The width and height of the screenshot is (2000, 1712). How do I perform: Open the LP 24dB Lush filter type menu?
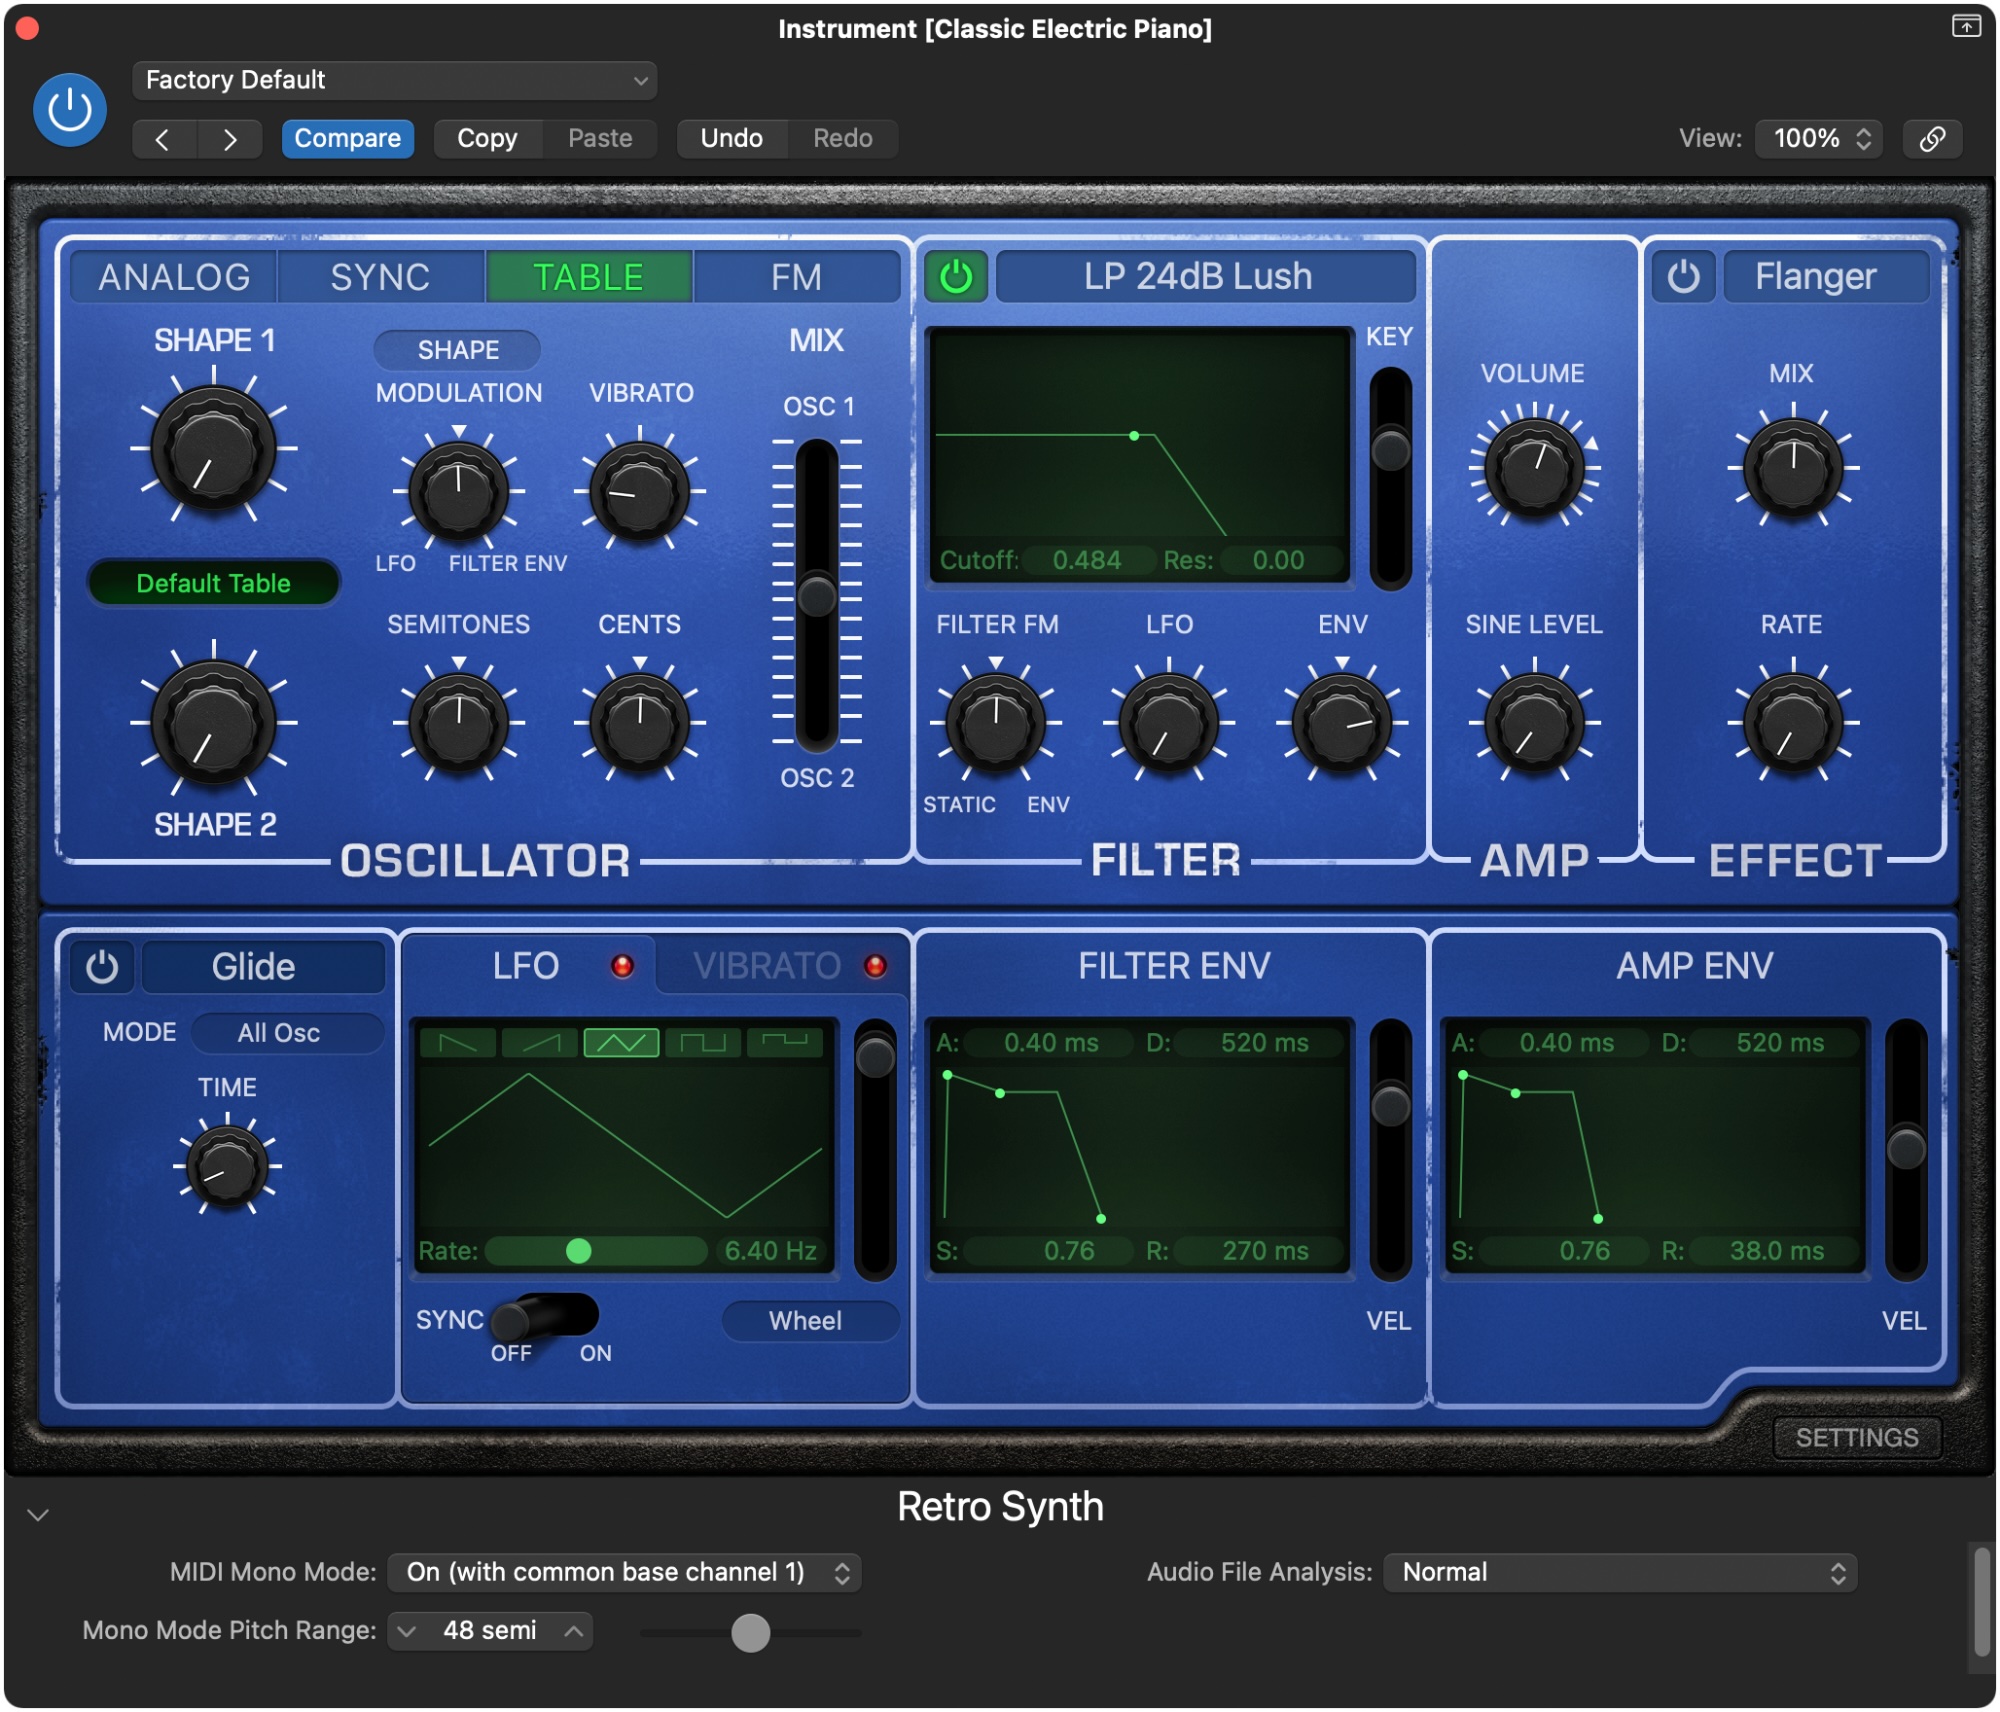click(x=1205, y=277)
